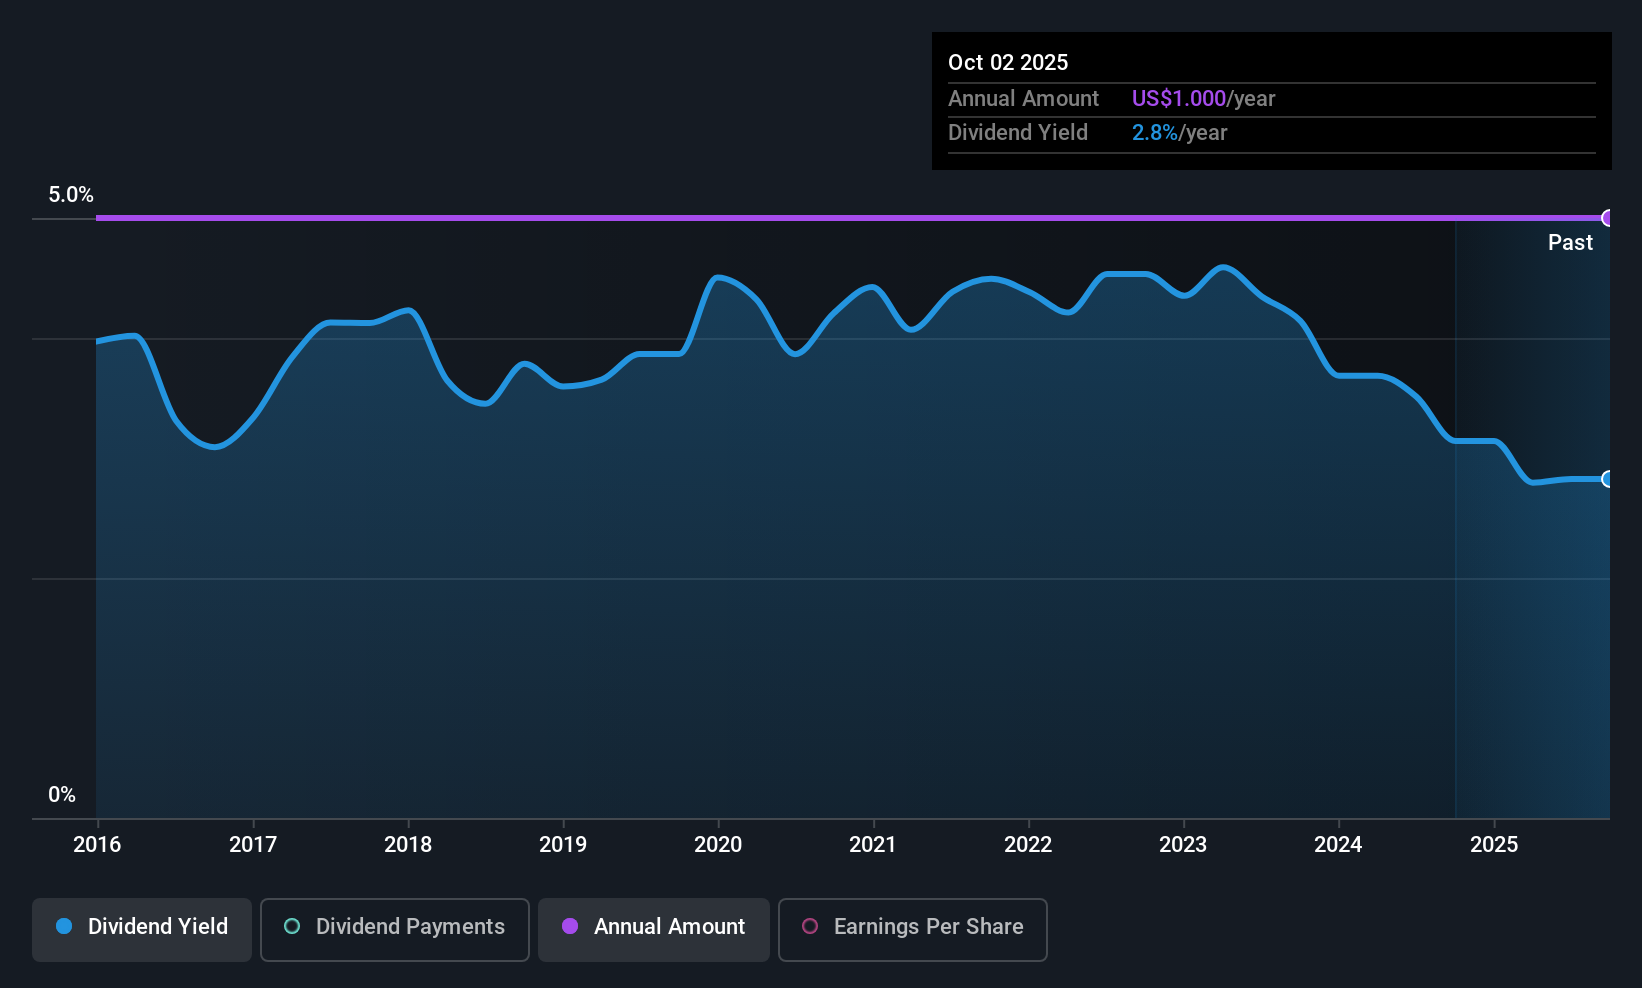Click the blue Dividend Yield legend dot
This screenshot has width=1642, height=988.
click(64, 926)
